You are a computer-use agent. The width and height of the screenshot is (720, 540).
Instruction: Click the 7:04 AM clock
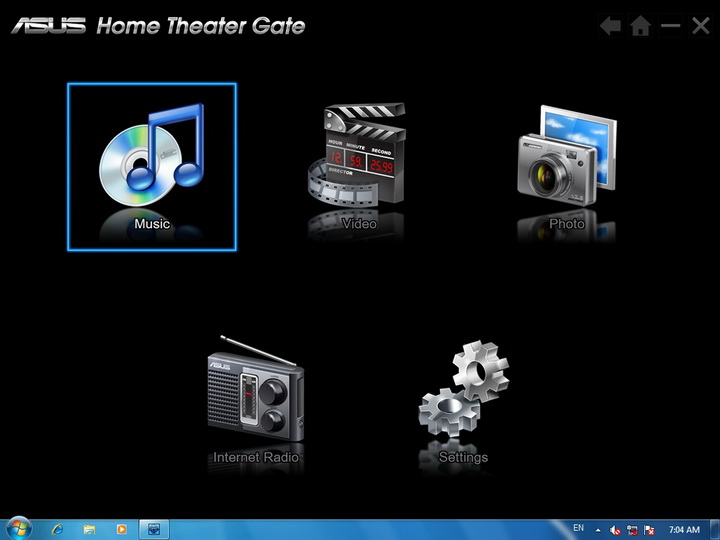684,529
